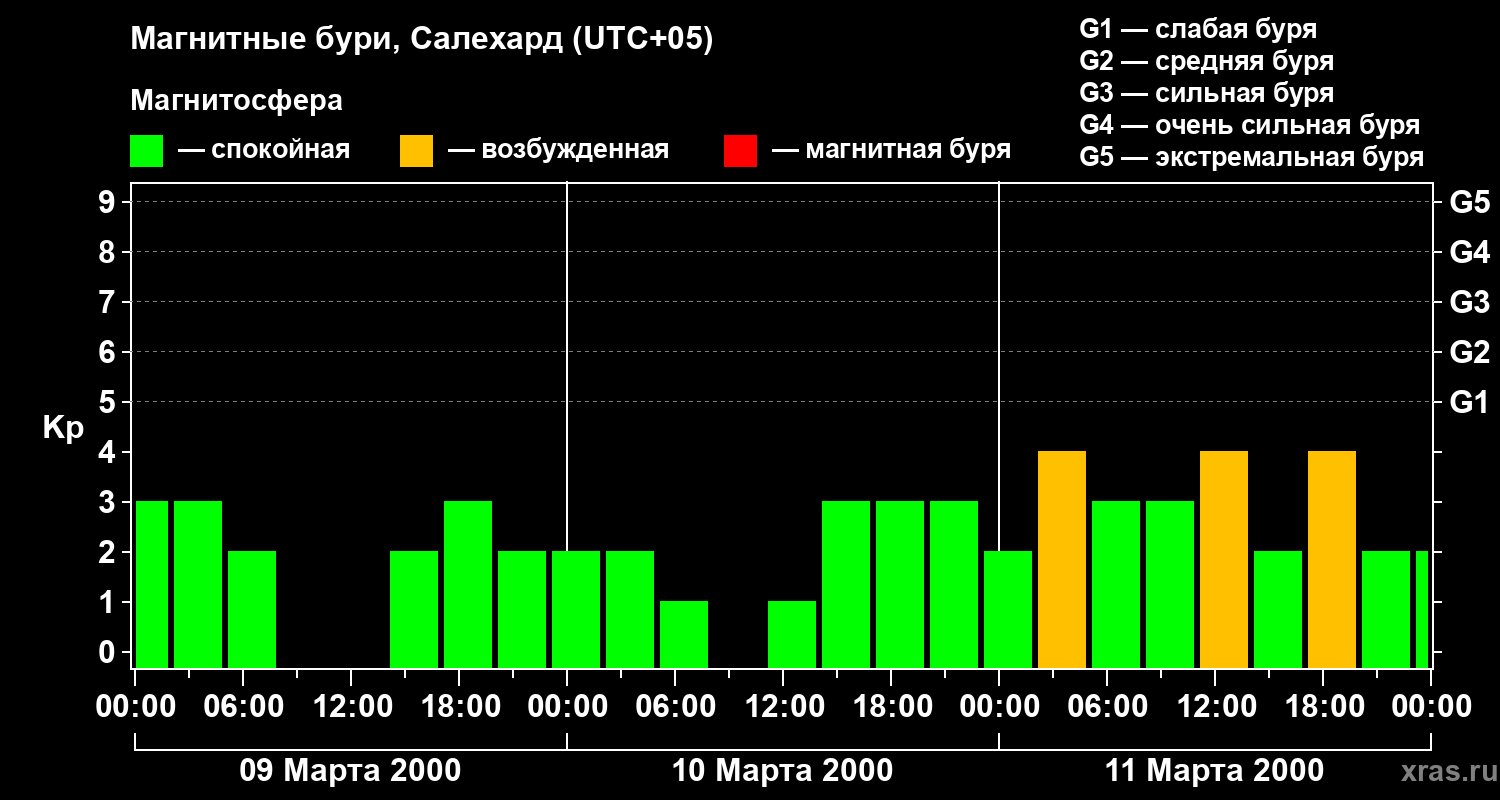This screenshot has width=1500, height=800.
Task: Click the final '00:00' label ending 11 Марта
Action: pos(1431,707)
